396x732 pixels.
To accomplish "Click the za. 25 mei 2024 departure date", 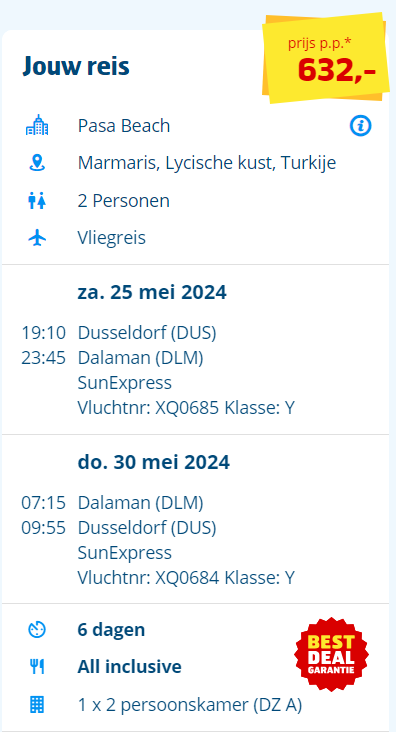I will pos(152,292).
